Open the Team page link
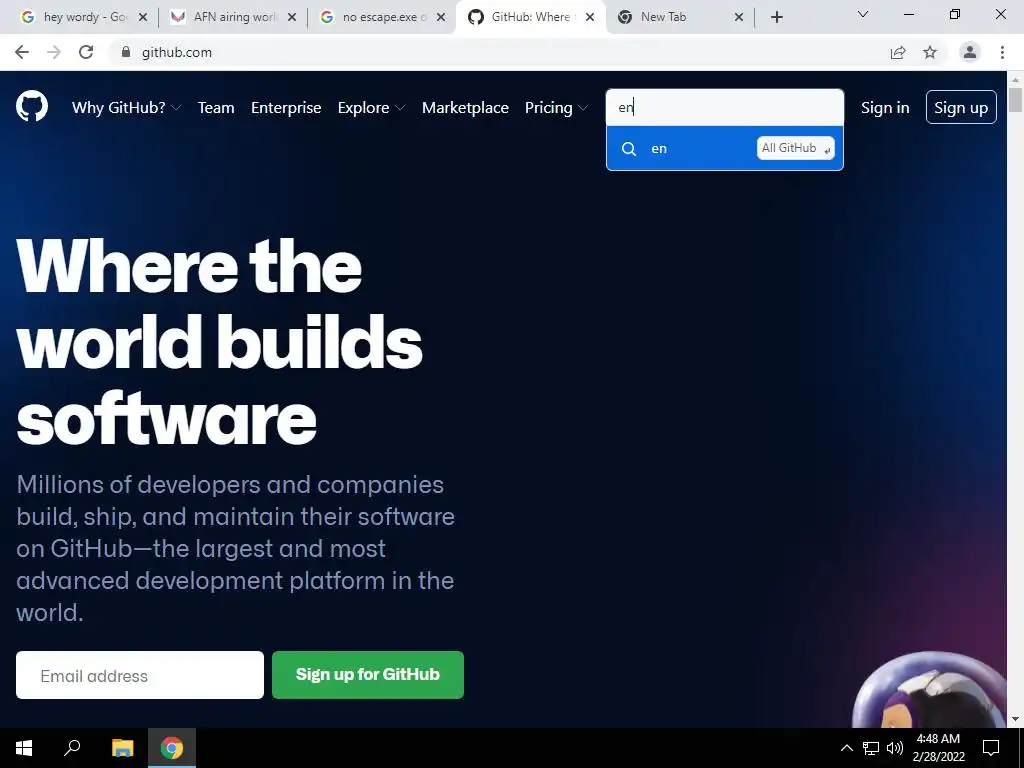Viewport: 1024px width, 768px height. click(216, 108)
